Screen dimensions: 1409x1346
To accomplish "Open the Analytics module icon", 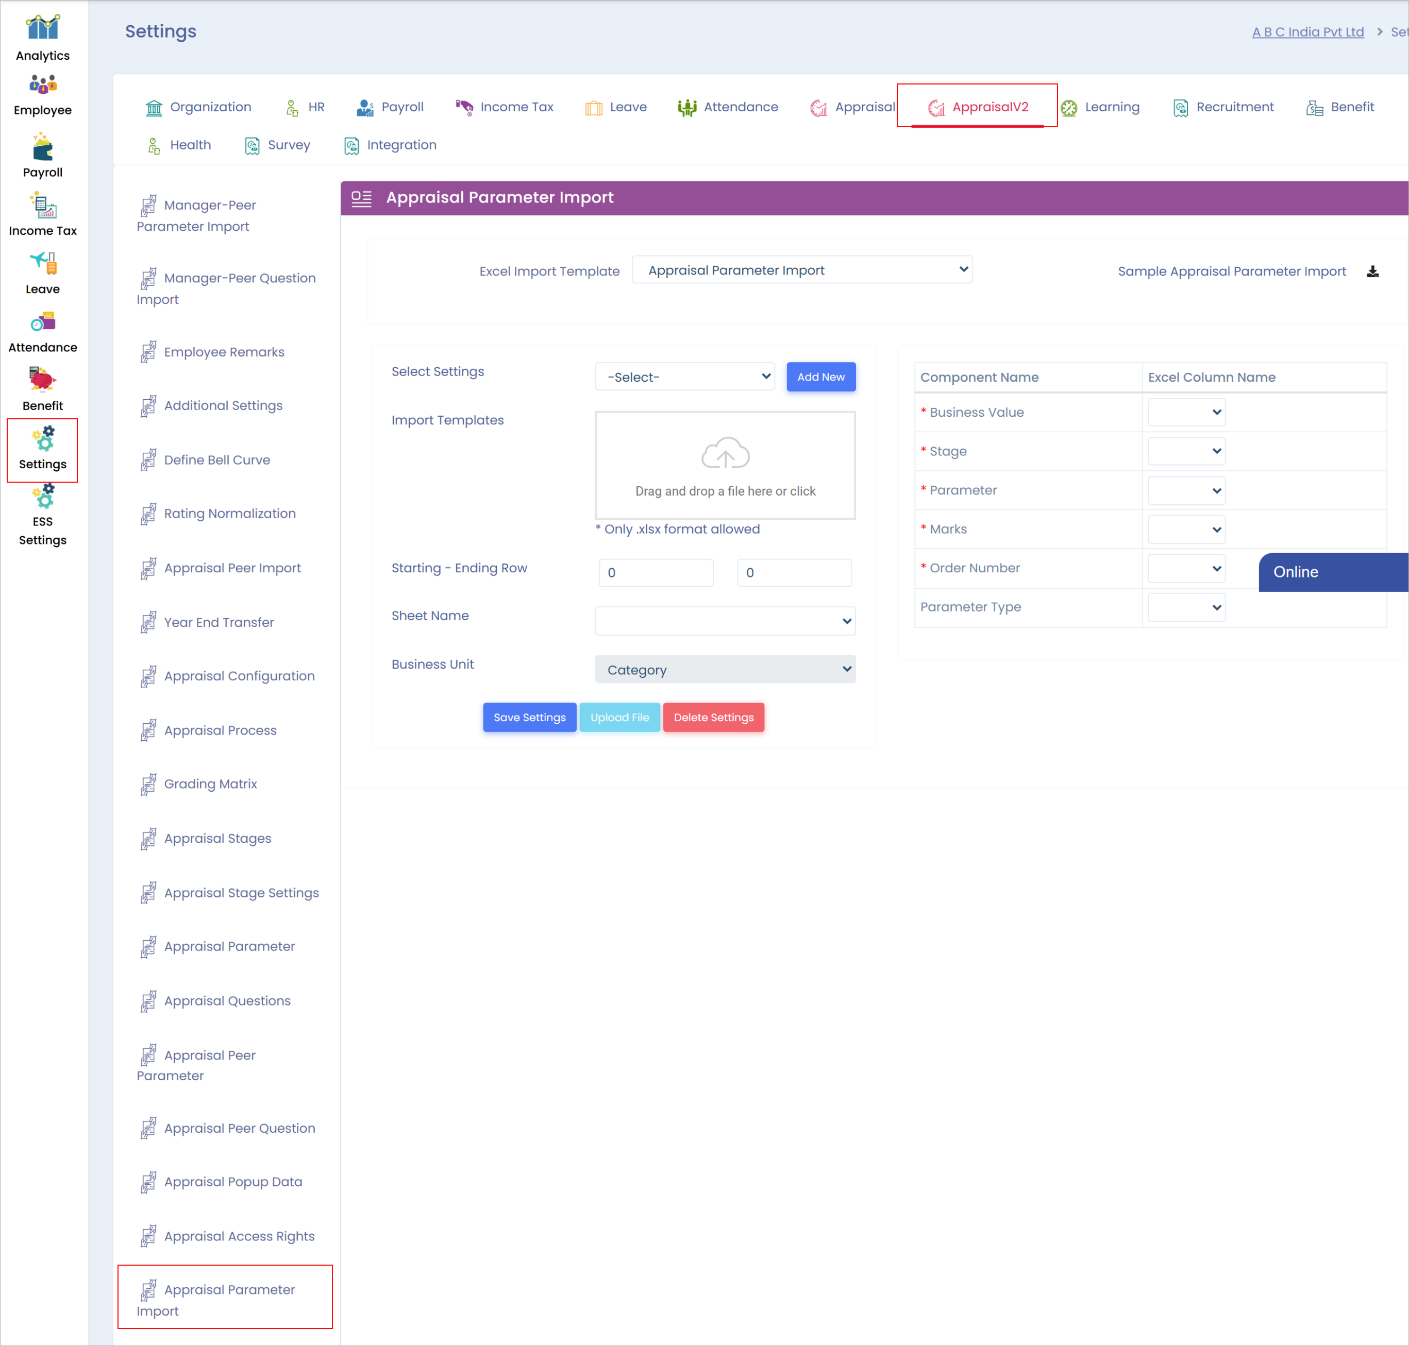I will pyautogui.click(x=42, y=27).
